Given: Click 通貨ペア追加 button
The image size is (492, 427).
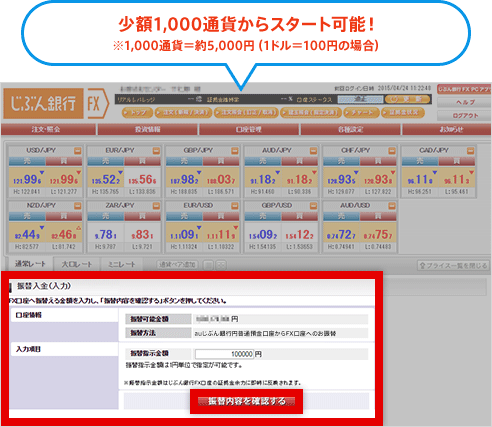Looking at the screenshot, I should (x=177, y=265).
